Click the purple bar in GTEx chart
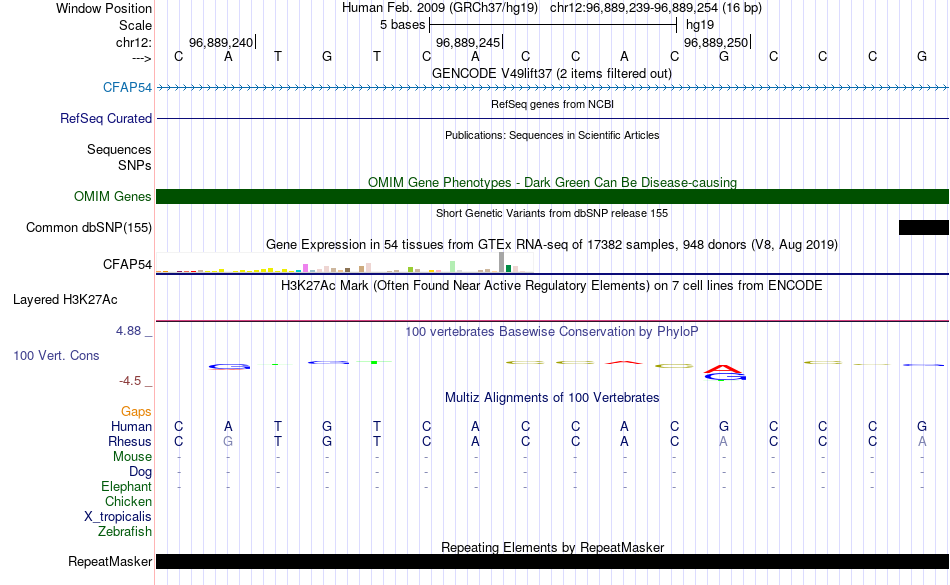 click(x=305, y=268)
